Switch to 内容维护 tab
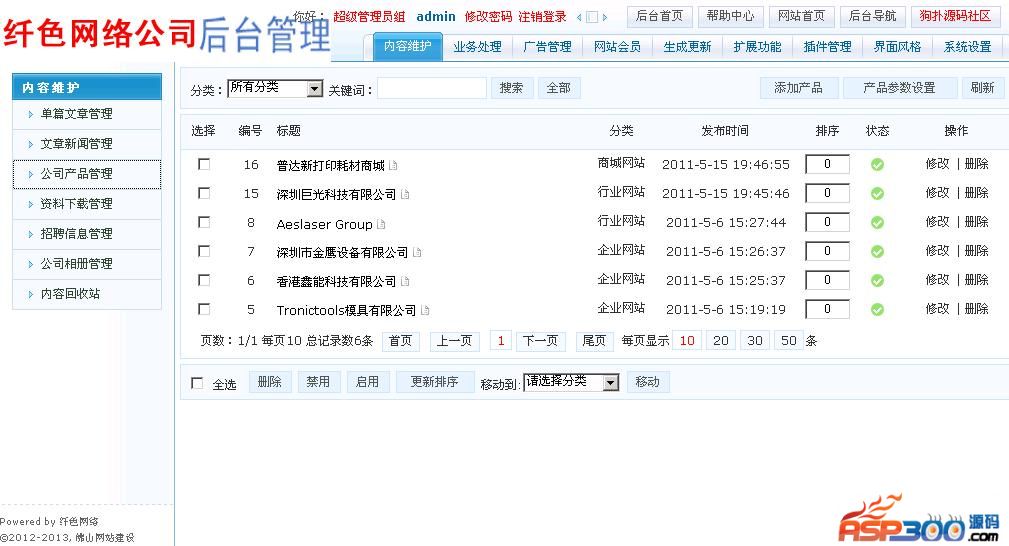The image size is (1009, 546). click(x=407, y=46)
